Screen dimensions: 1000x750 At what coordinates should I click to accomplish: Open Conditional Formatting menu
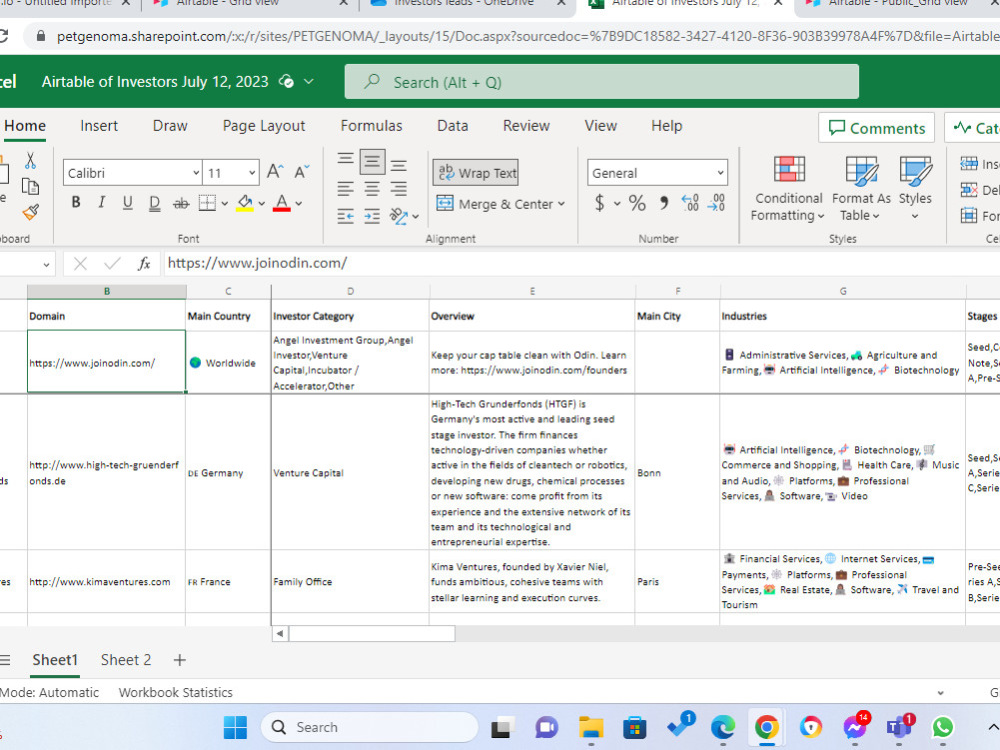pos(788,189)
